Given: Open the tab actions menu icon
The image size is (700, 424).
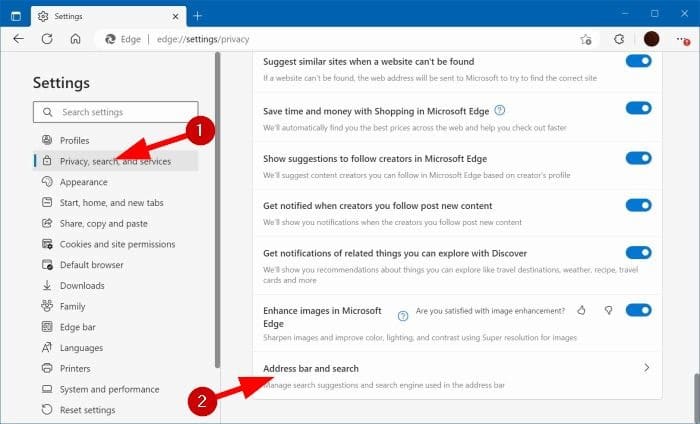Looking at the screenshot, I should 16,17.
